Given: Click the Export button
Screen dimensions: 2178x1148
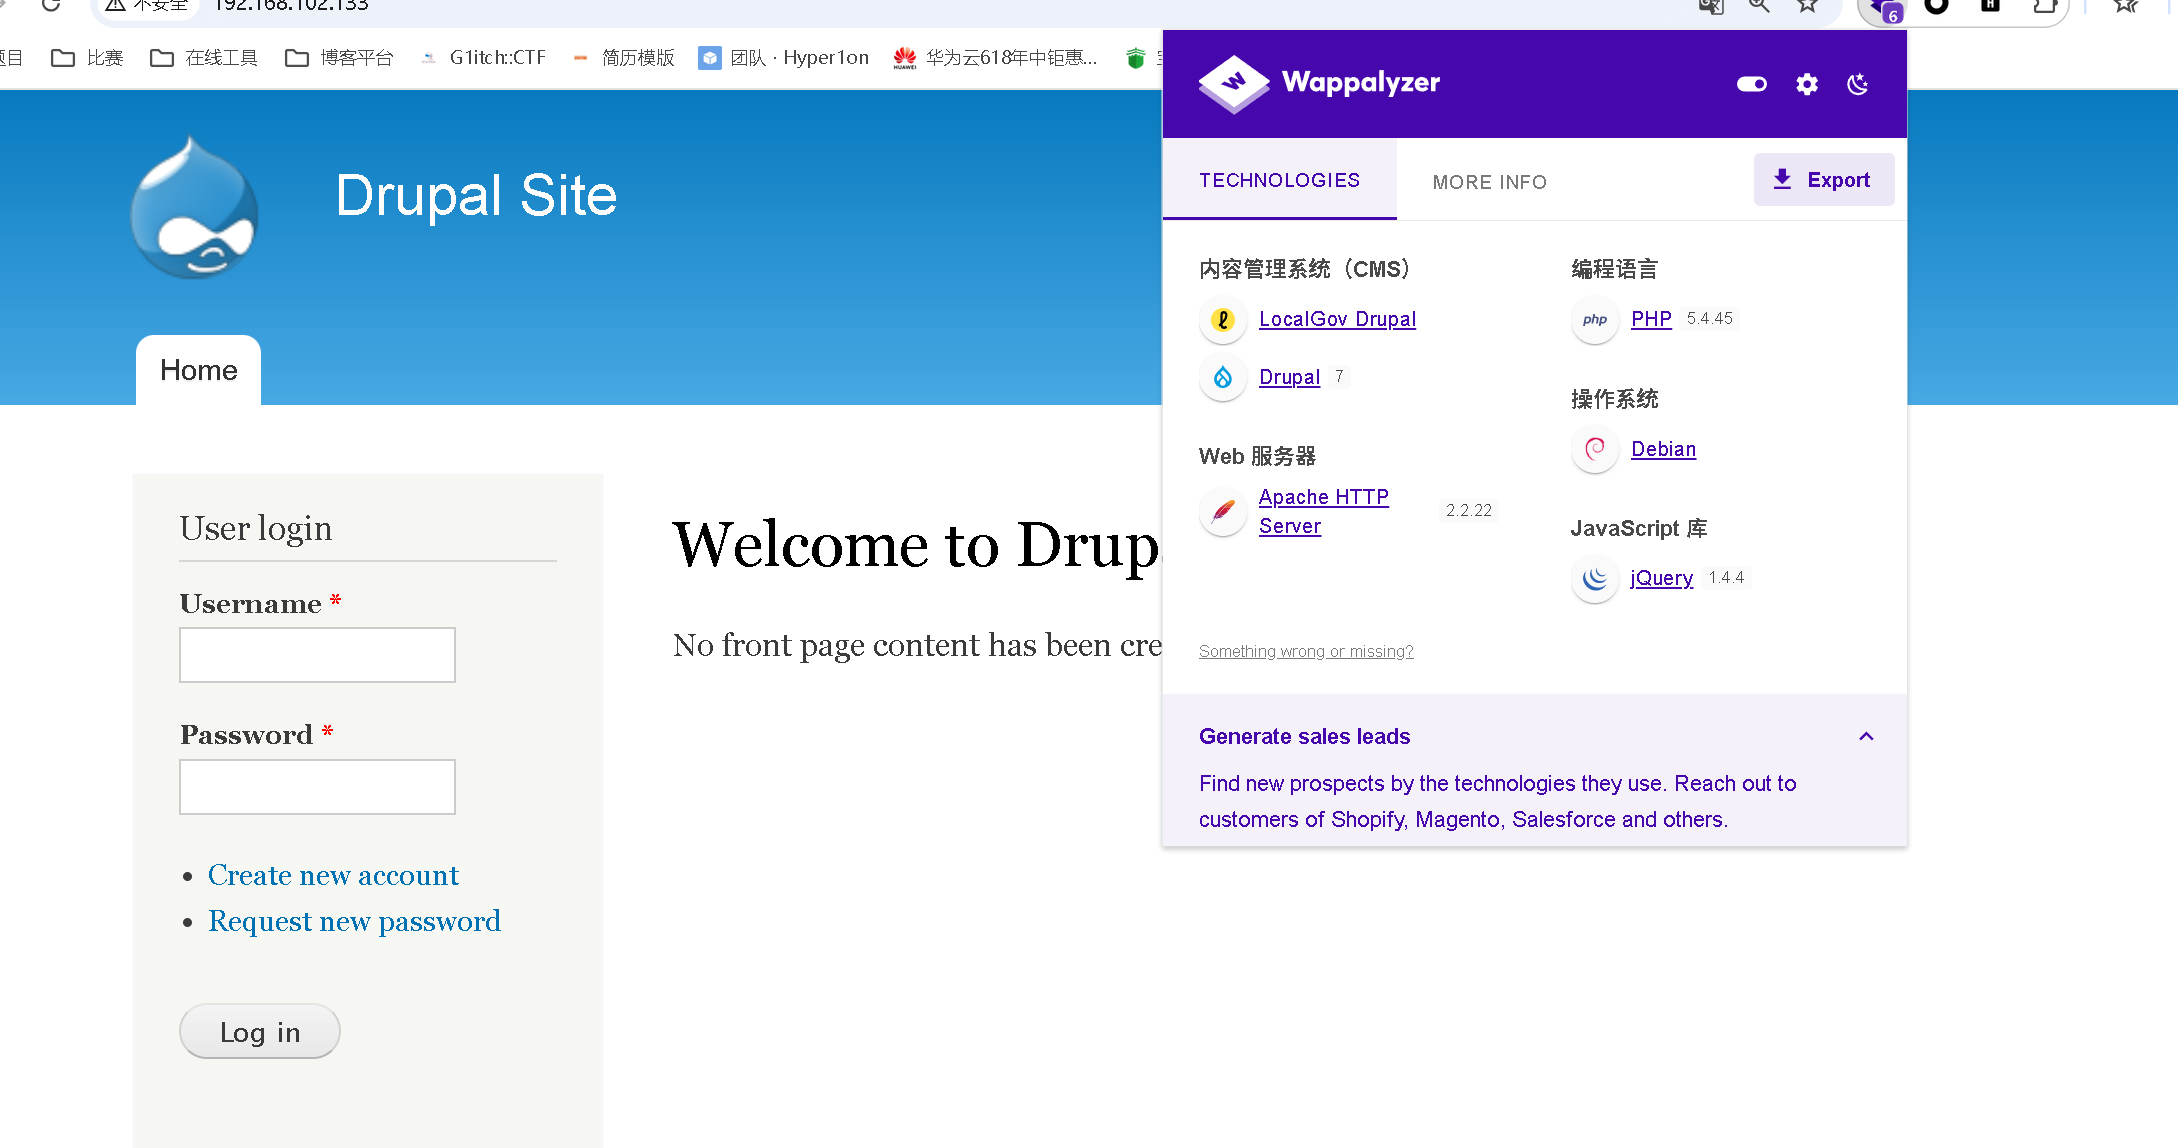Looking at the screenshot, I should (x=1823, y=180).
